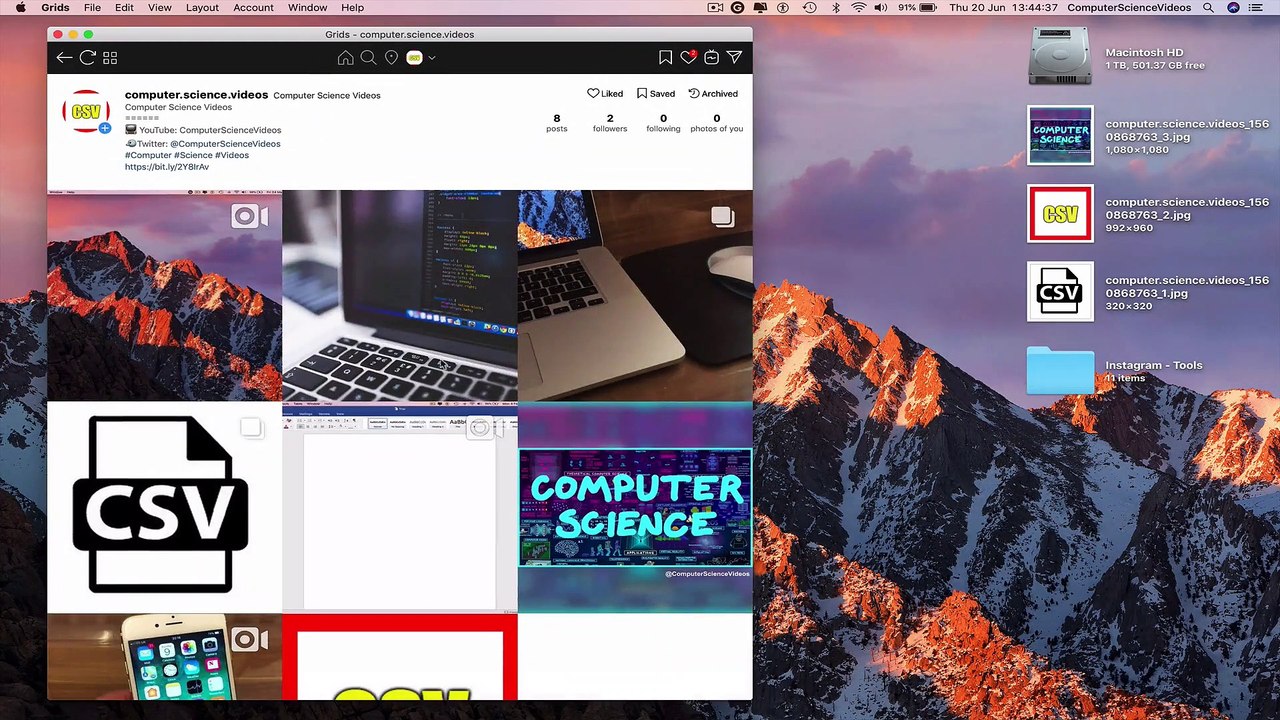This screenshot has height=720, width=1280.
Task: Open the date and time menu
Action: (x=1003, y=8)
